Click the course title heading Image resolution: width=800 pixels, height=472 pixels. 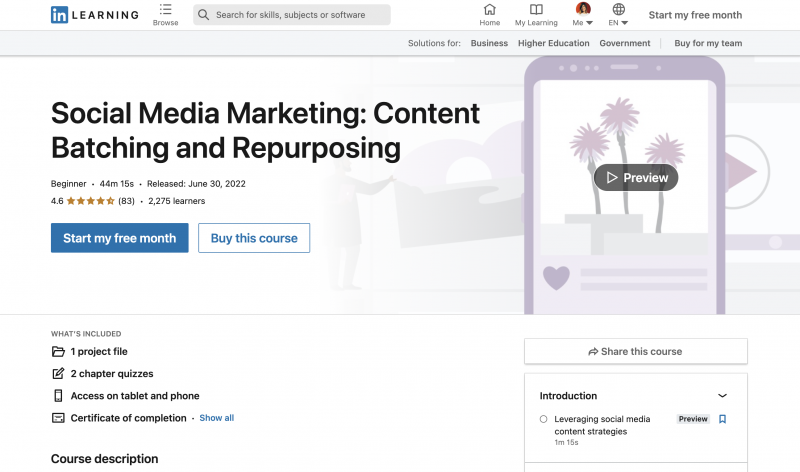click(265, 130)
